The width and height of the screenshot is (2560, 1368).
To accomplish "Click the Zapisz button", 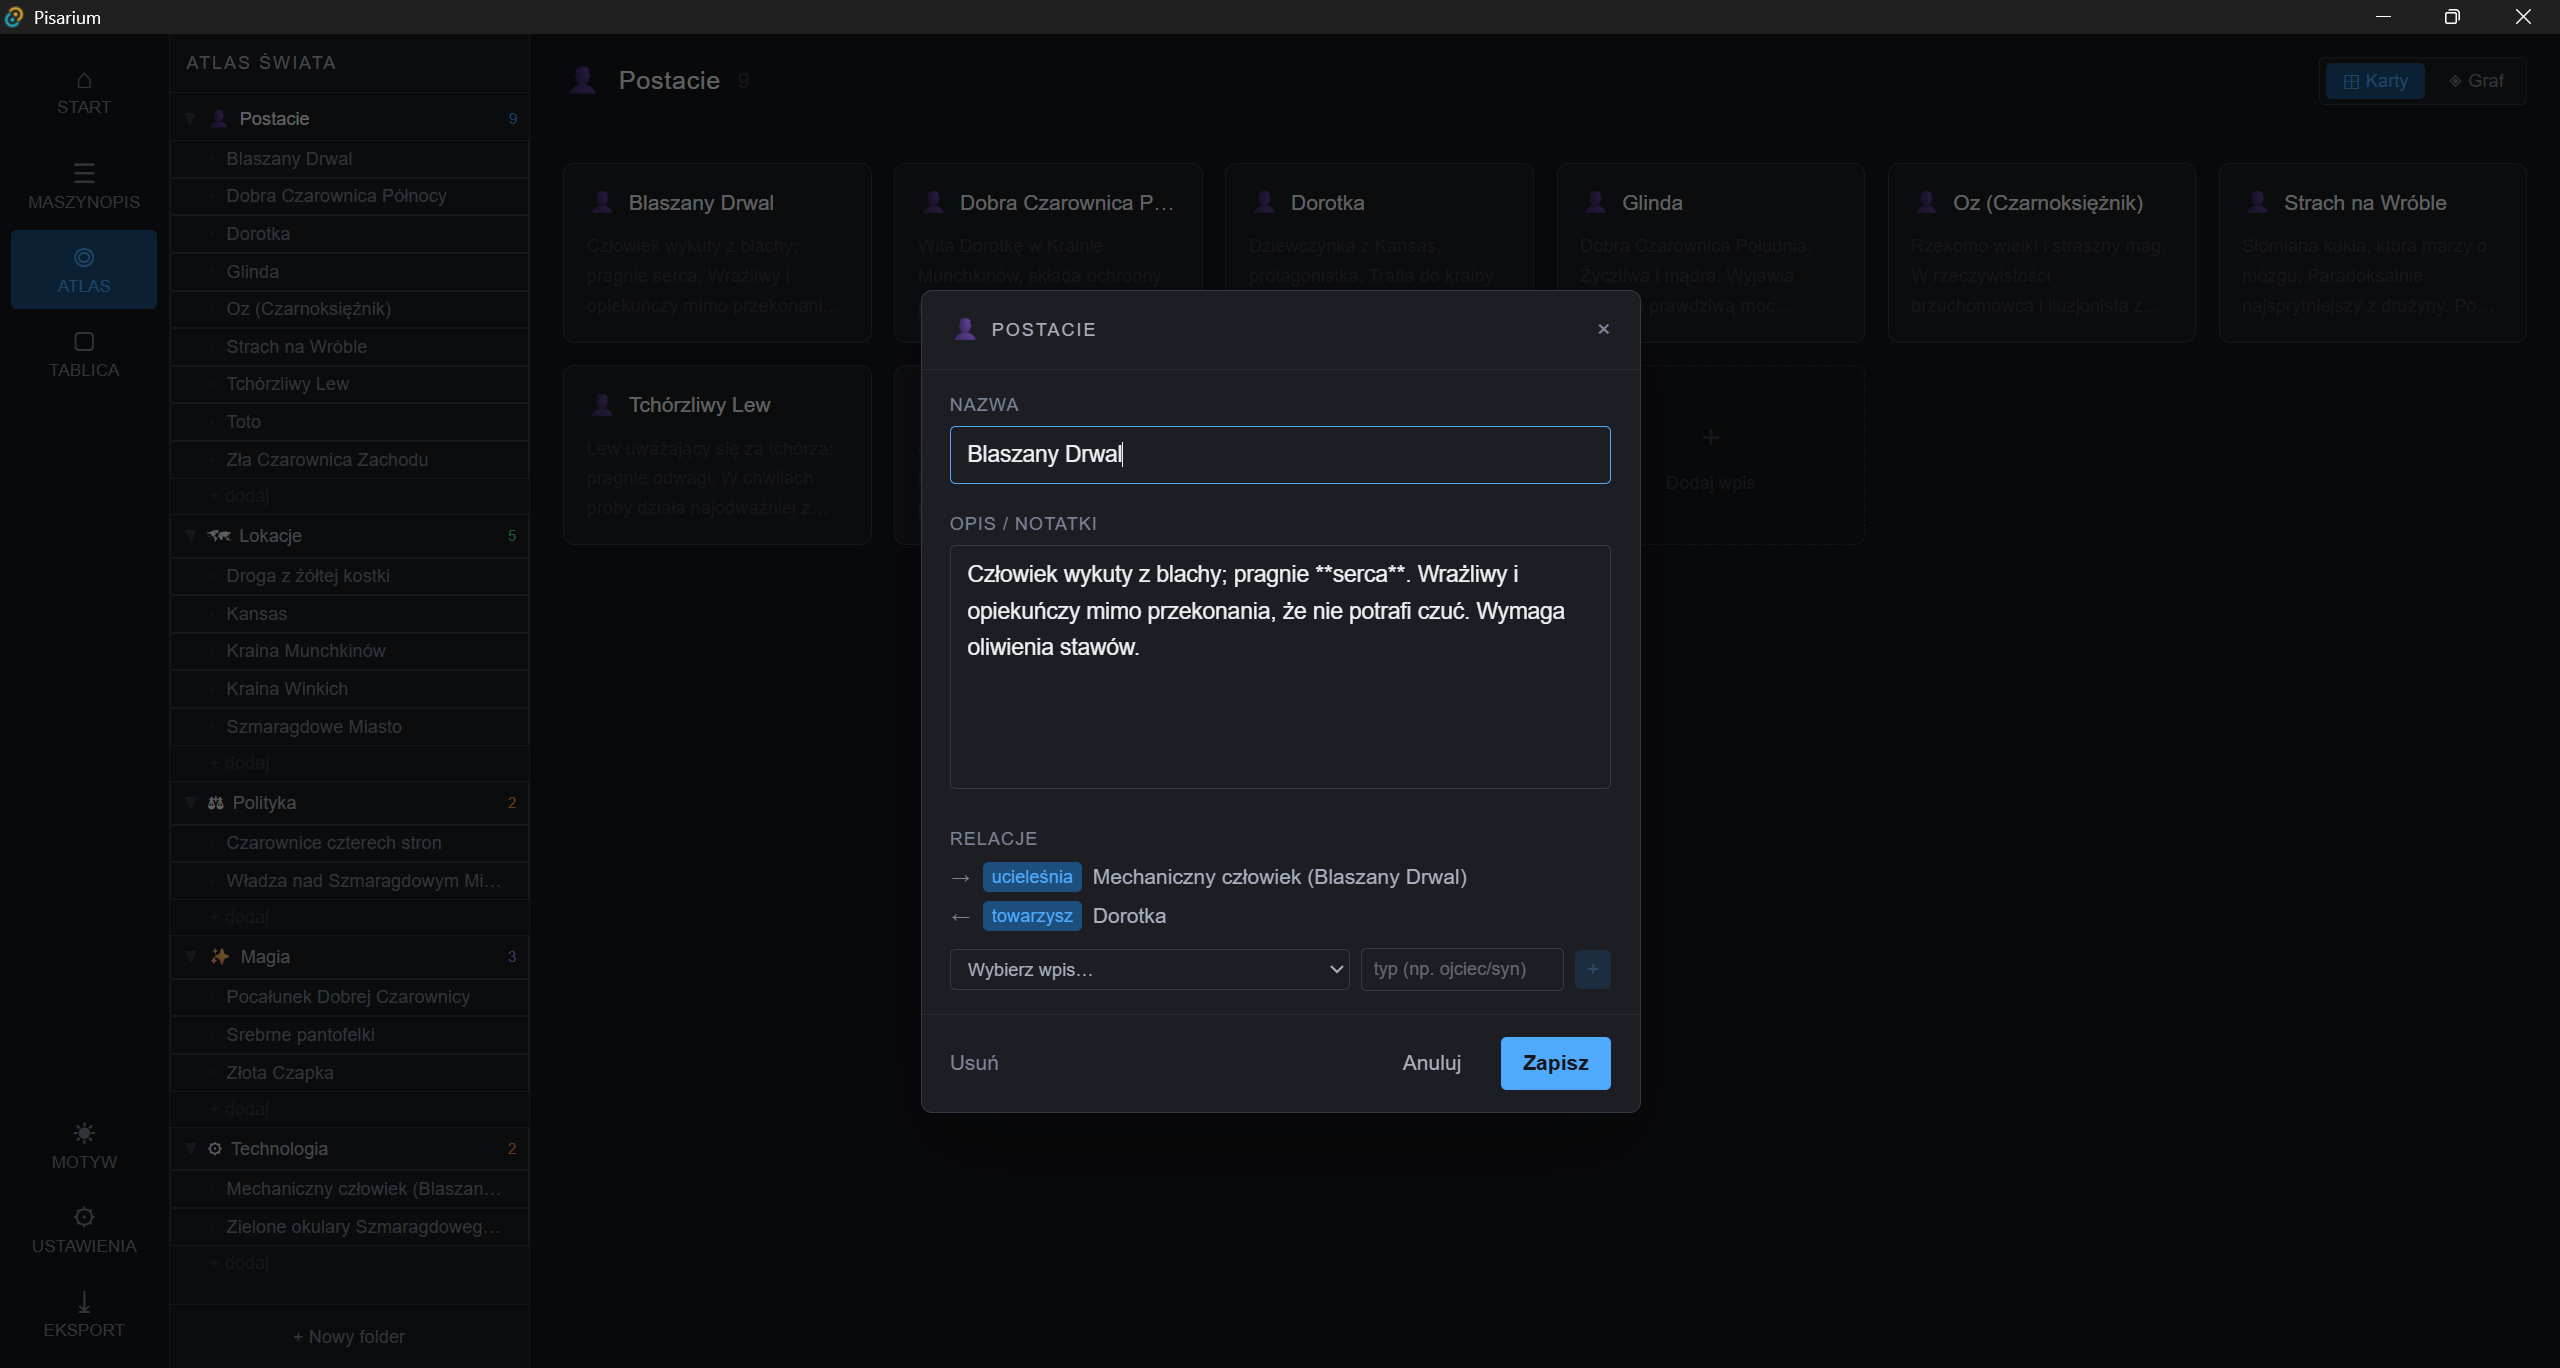I will (1555, 1063).
